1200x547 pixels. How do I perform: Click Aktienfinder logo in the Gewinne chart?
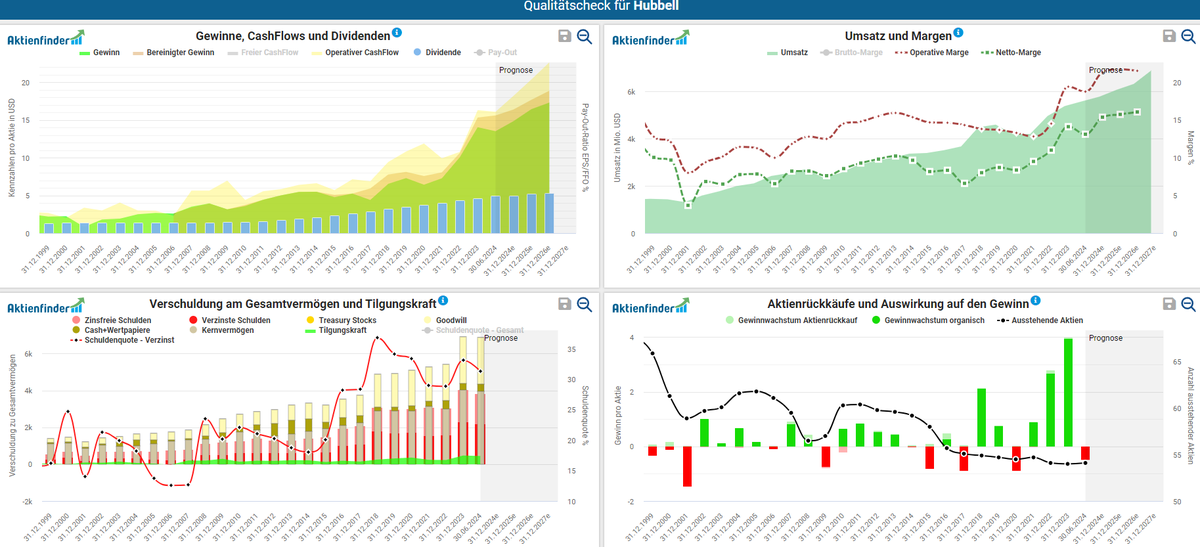(x=45, y=39)
